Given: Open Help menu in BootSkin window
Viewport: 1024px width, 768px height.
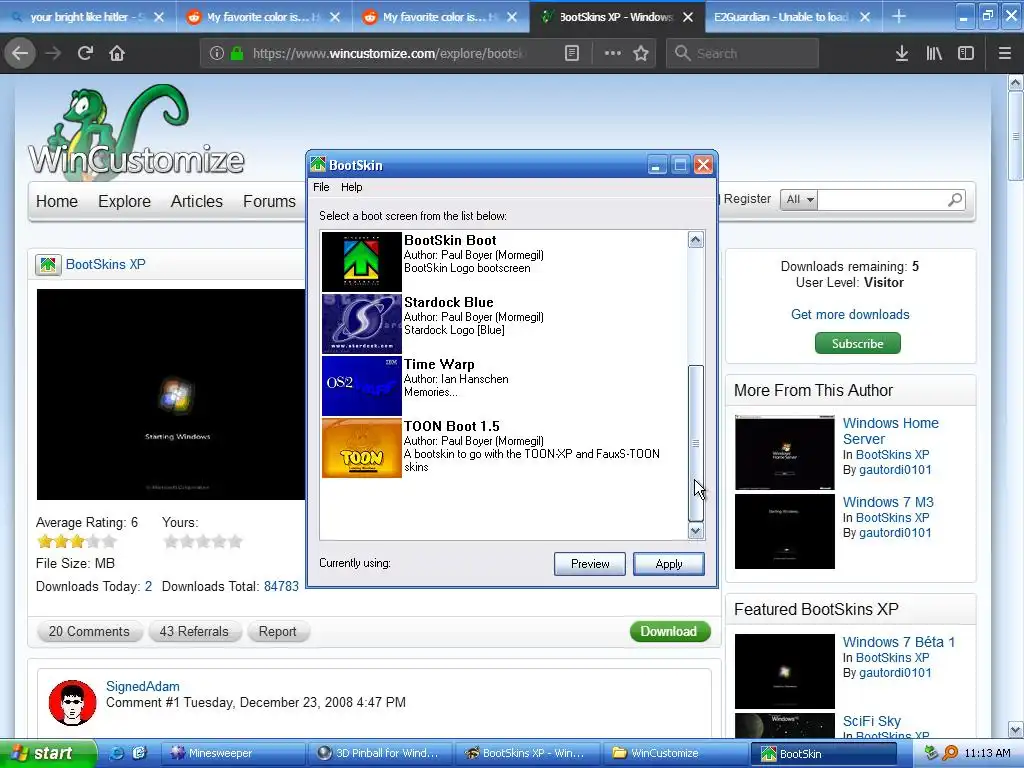Looking at the screenshot, I should click(x=351, y=187).
